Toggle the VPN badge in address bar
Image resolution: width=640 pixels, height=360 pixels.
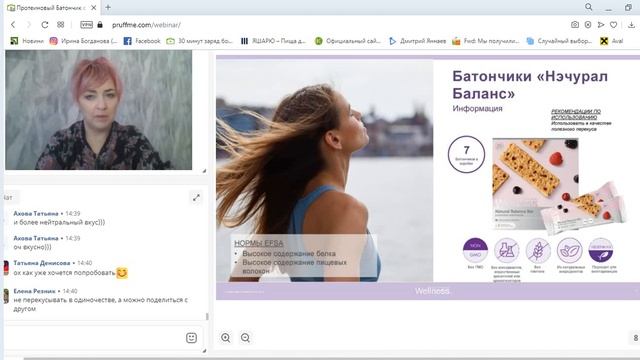pyautogui.click(x=86, y=25)
